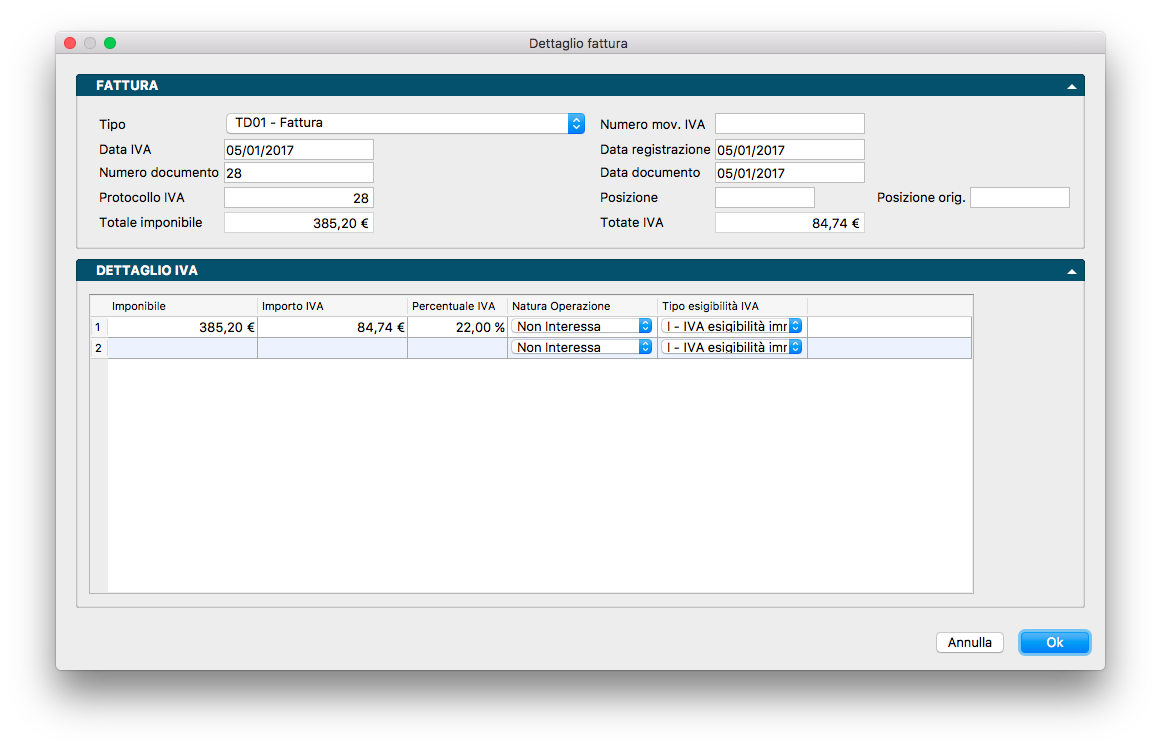This screenshot has width=1161, height=750.
Task: Click the Data IVA field
Action: point(298,150)
